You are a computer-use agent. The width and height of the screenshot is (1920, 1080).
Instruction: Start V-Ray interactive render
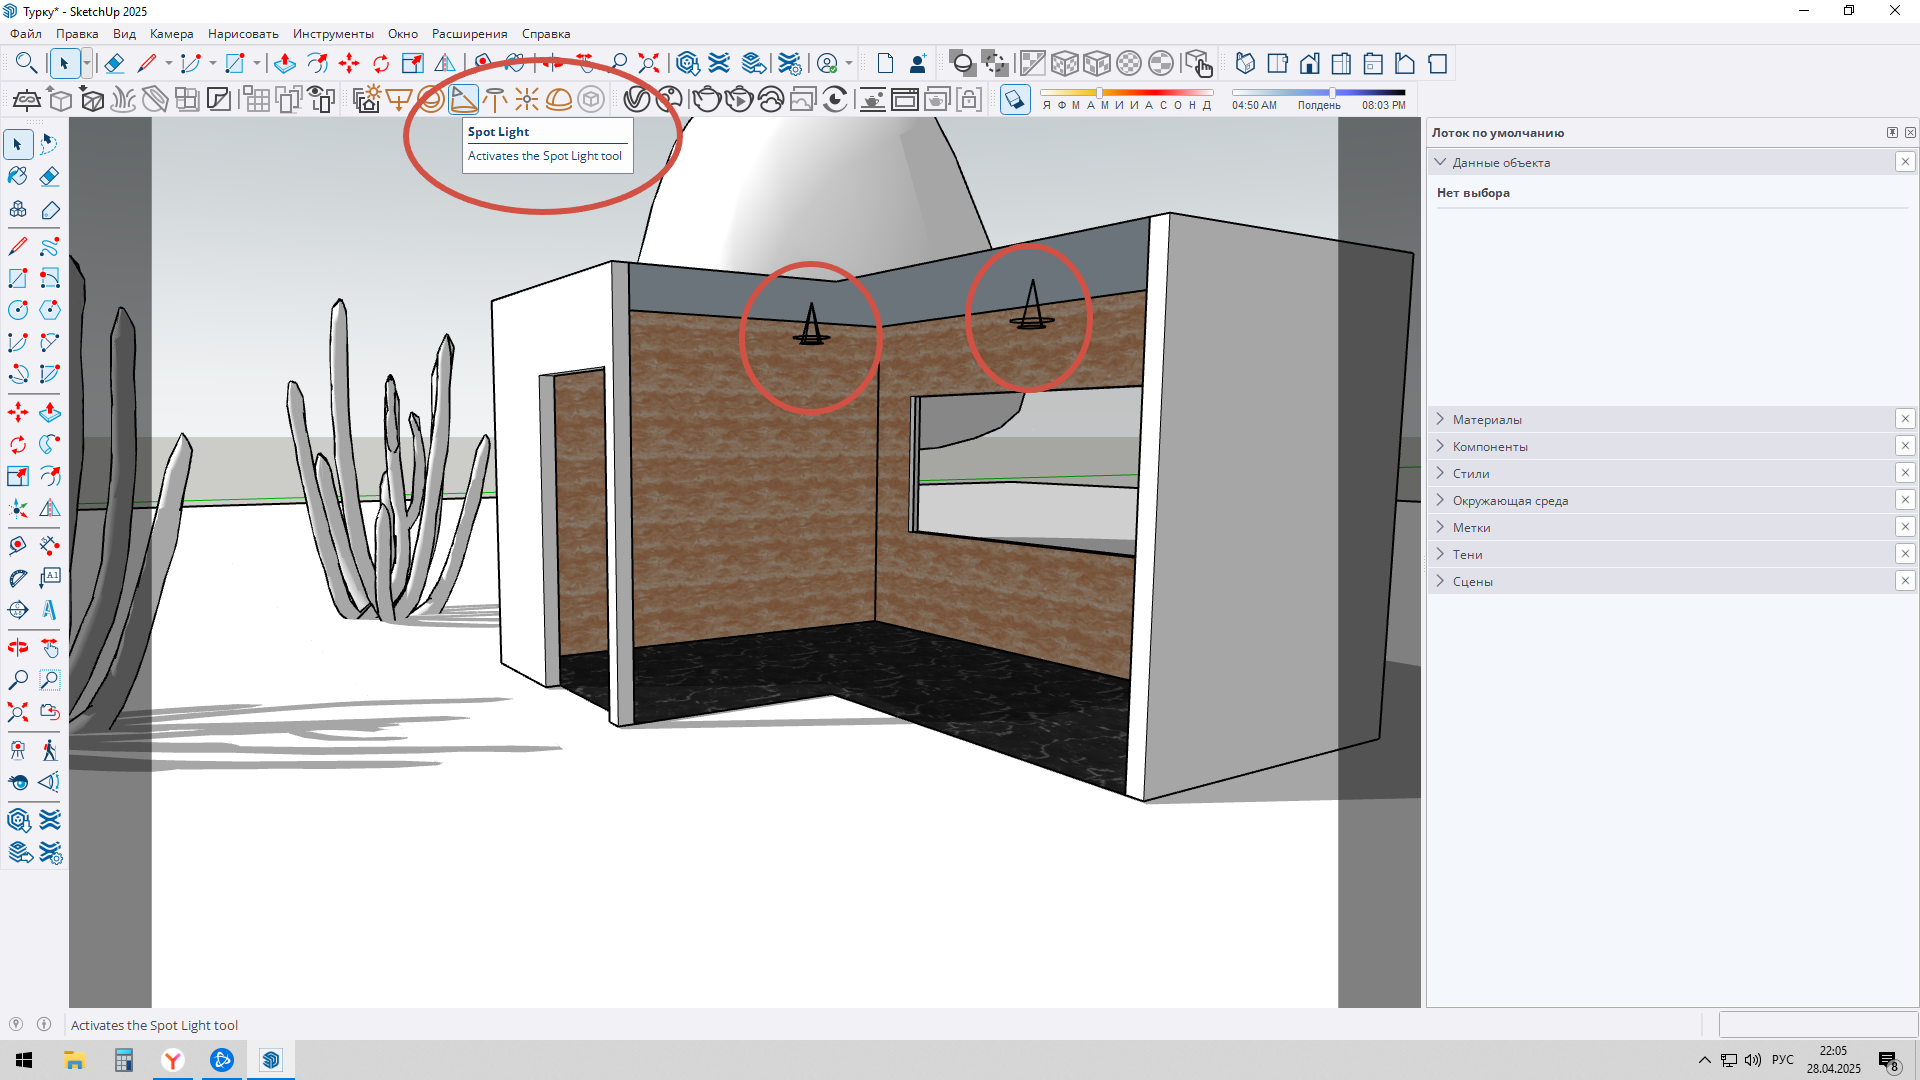739,99
